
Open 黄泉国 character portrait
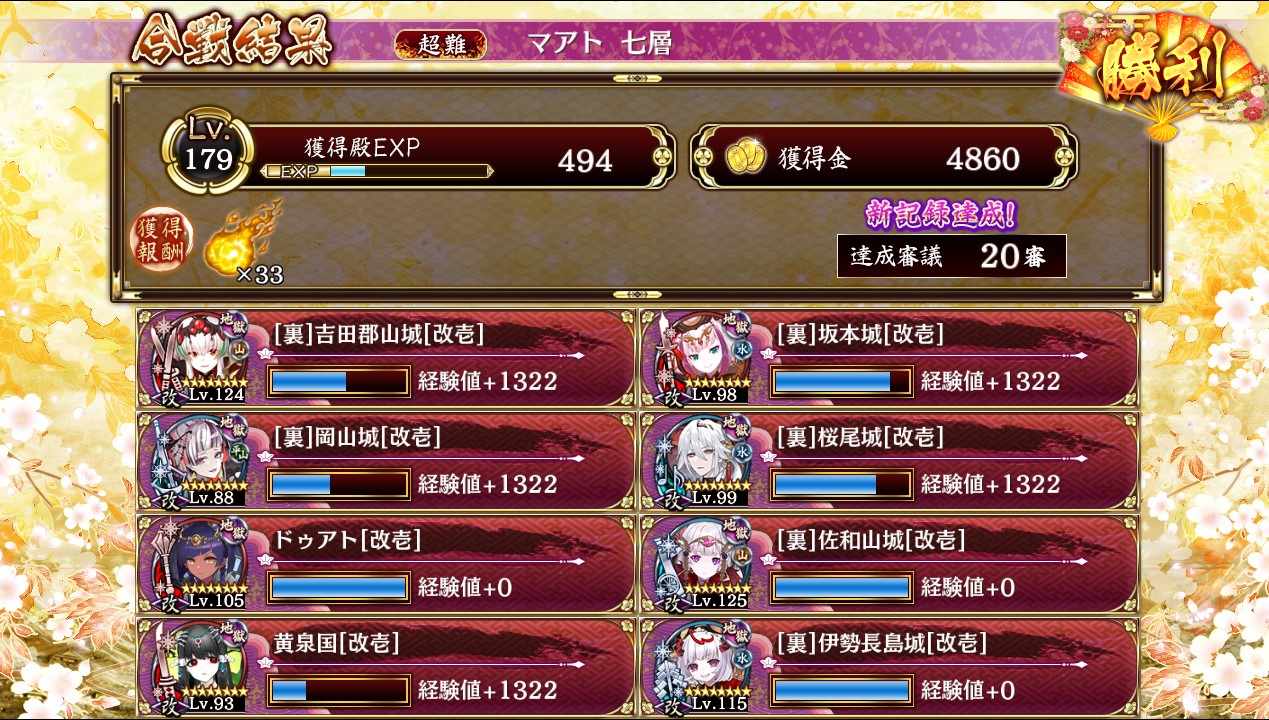coord(199,666)
